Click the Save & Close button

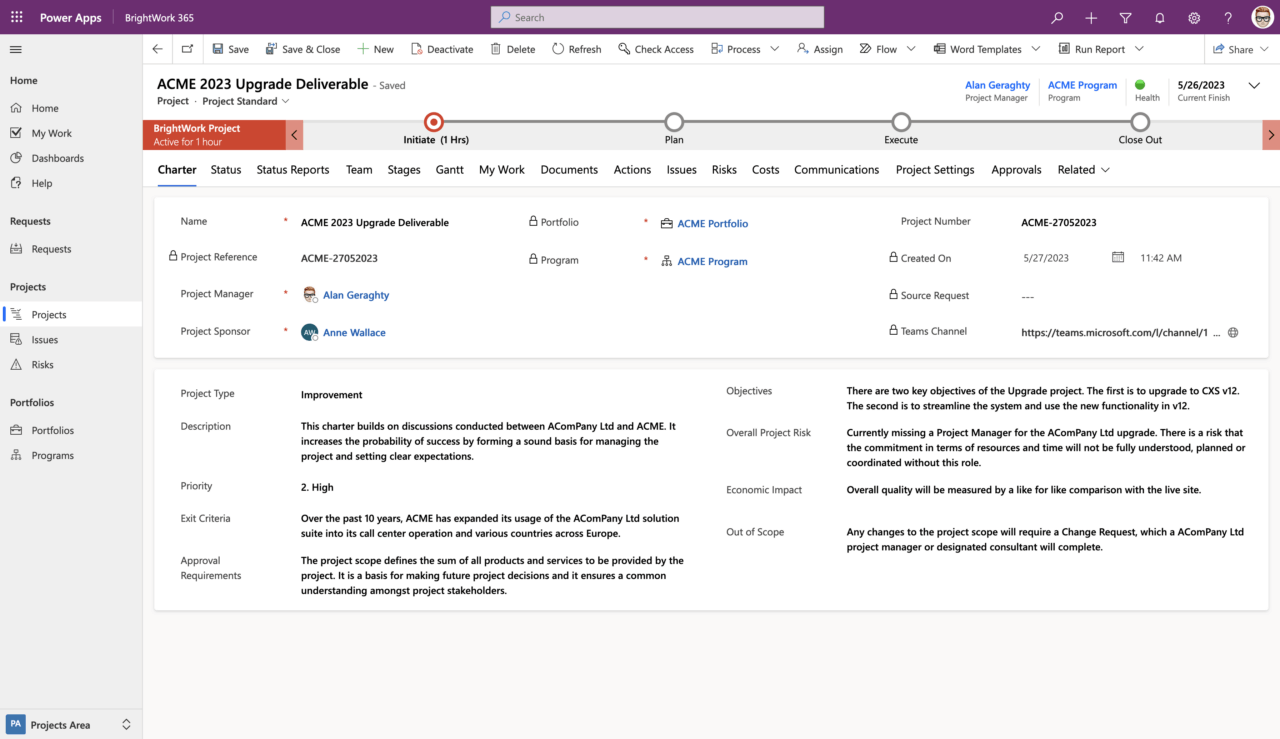[303, 48]
